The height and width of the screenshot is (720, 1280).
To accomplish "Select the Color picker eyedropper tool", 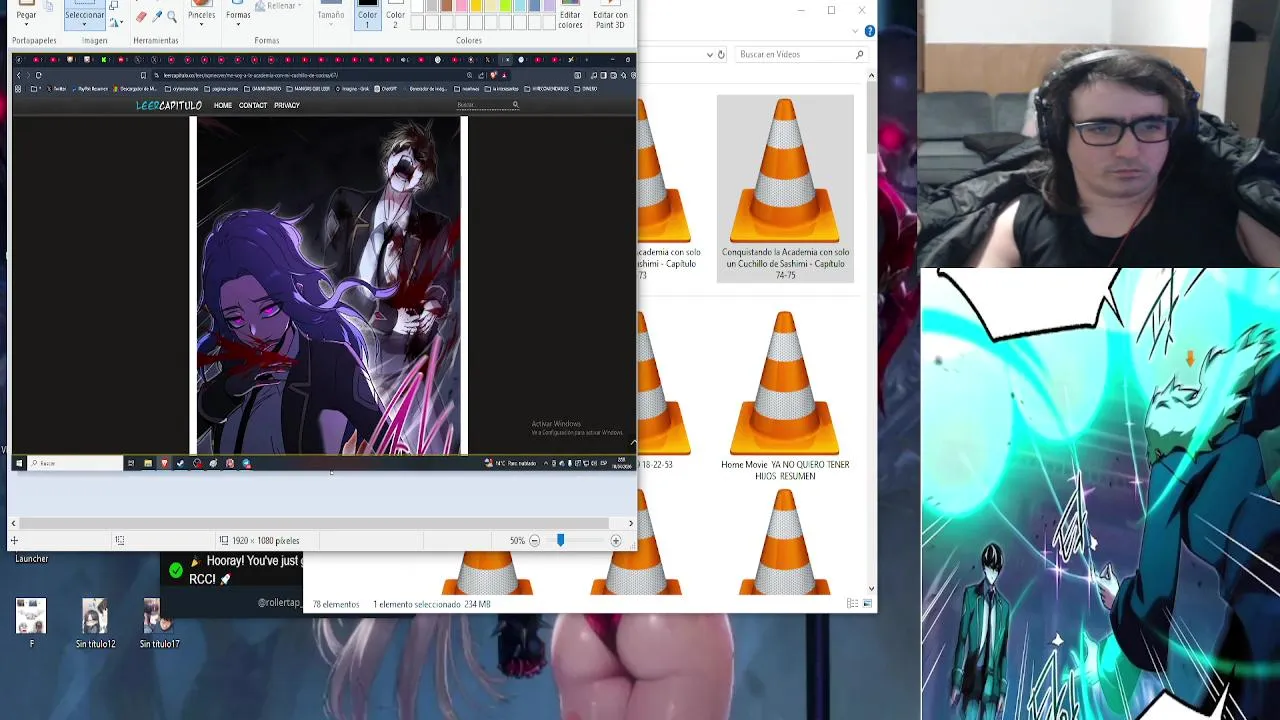I will [157, 16].
